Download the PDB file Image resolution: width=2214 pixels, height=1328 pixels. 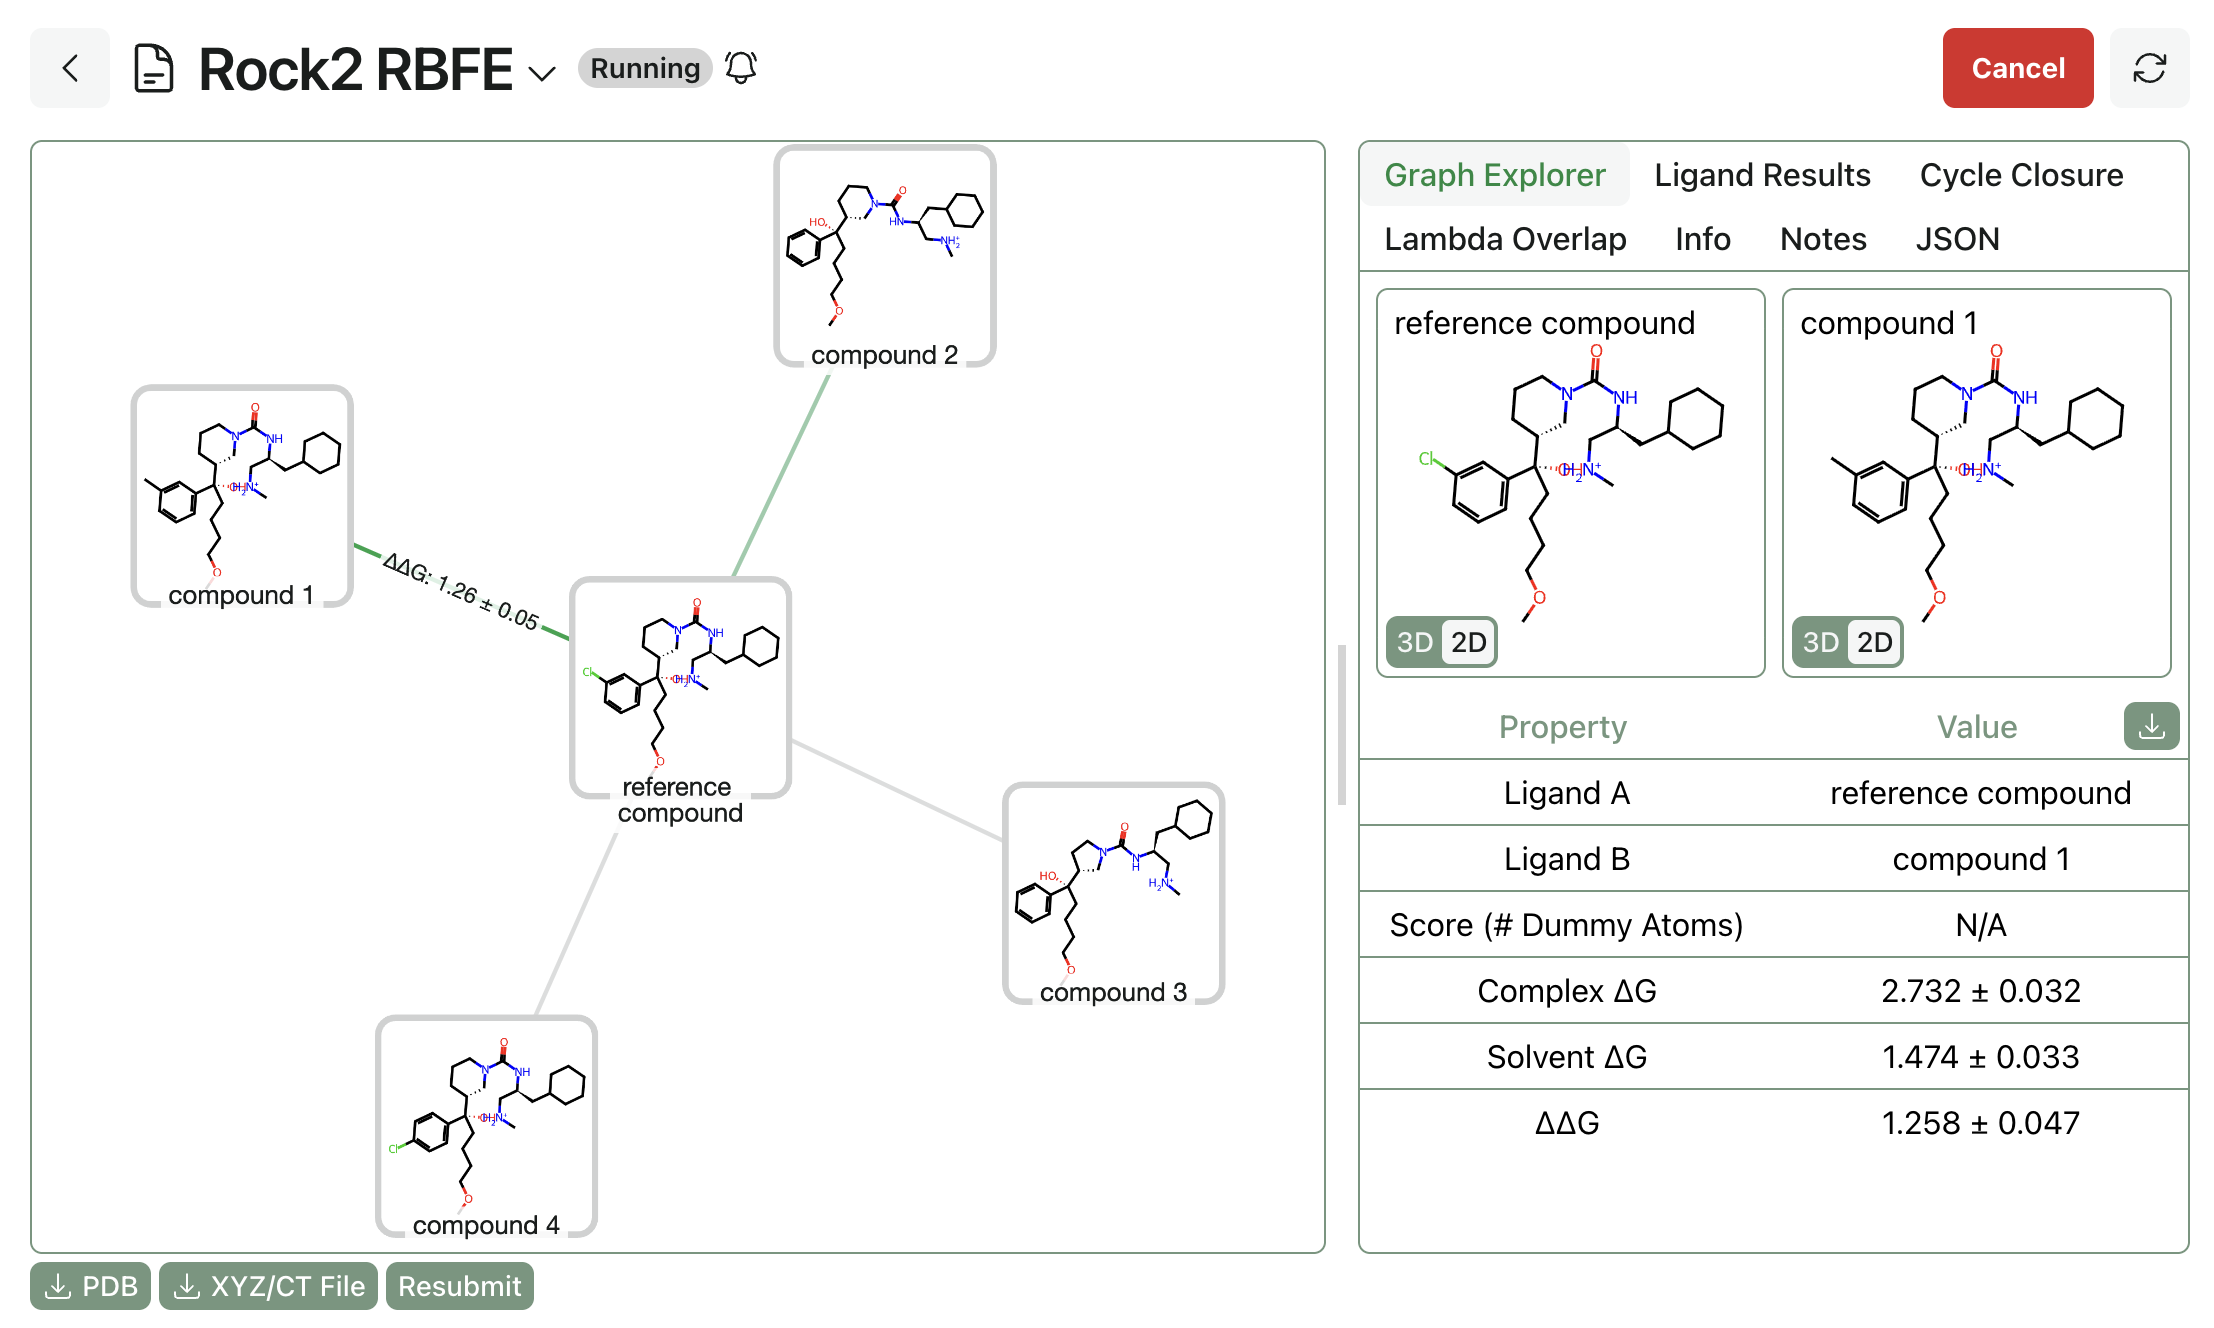(90, 1286)
